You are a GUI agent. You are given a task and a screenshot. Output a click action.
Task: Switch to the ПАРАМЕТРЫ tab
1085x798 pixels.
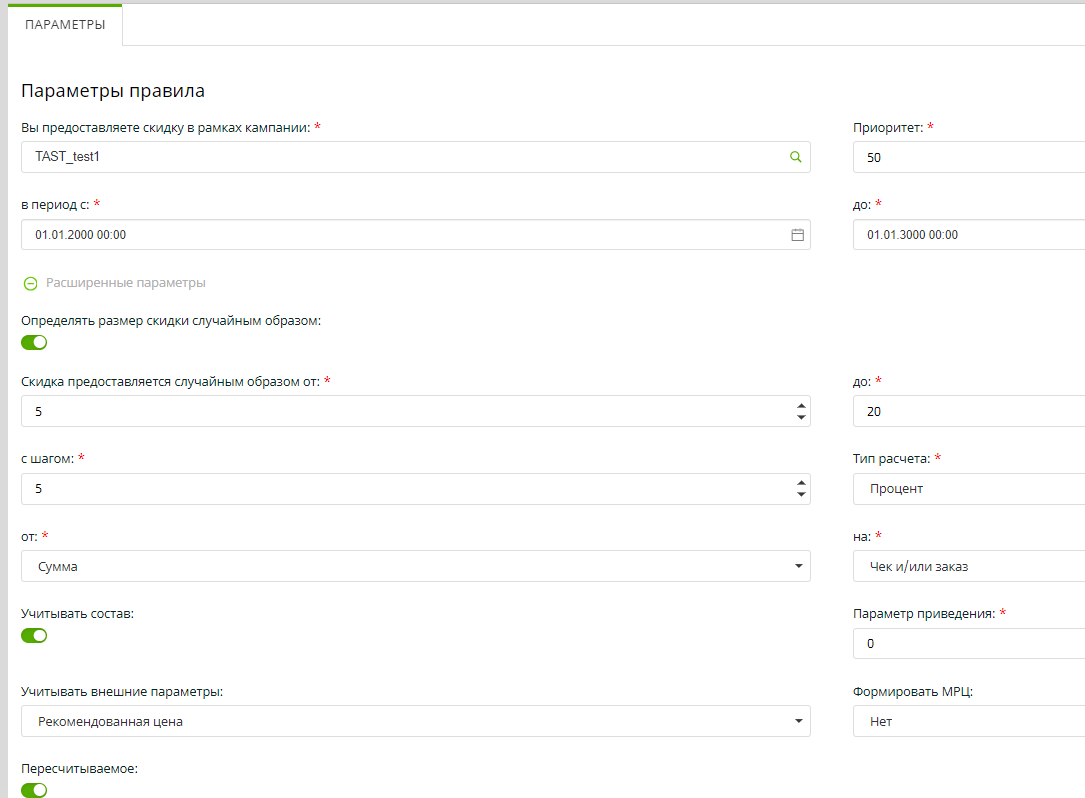[65, 25]
